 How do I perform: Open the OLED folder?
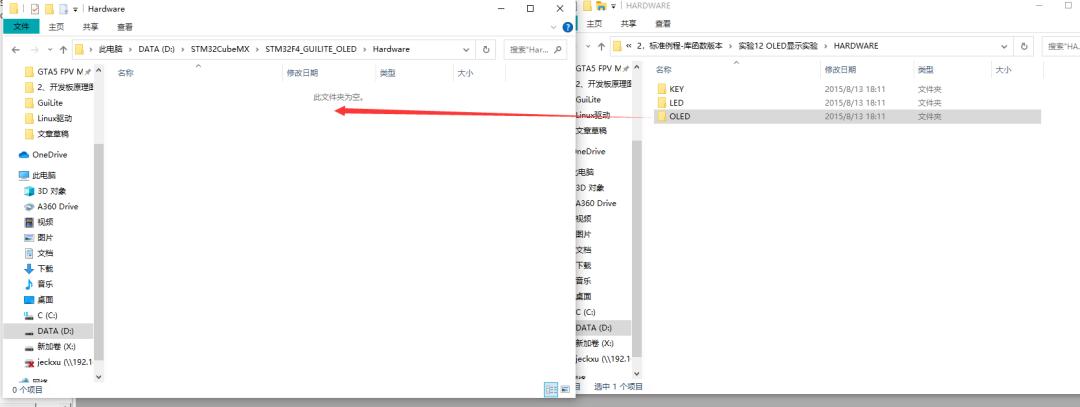point(679,116)
